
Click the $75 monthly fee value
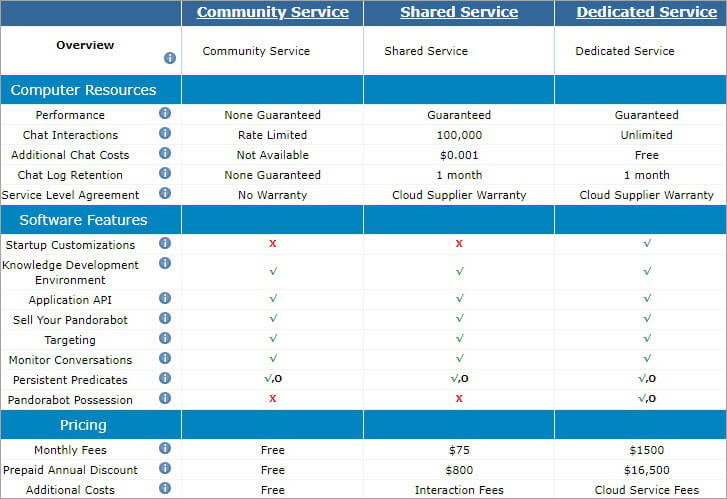(459, 450)
